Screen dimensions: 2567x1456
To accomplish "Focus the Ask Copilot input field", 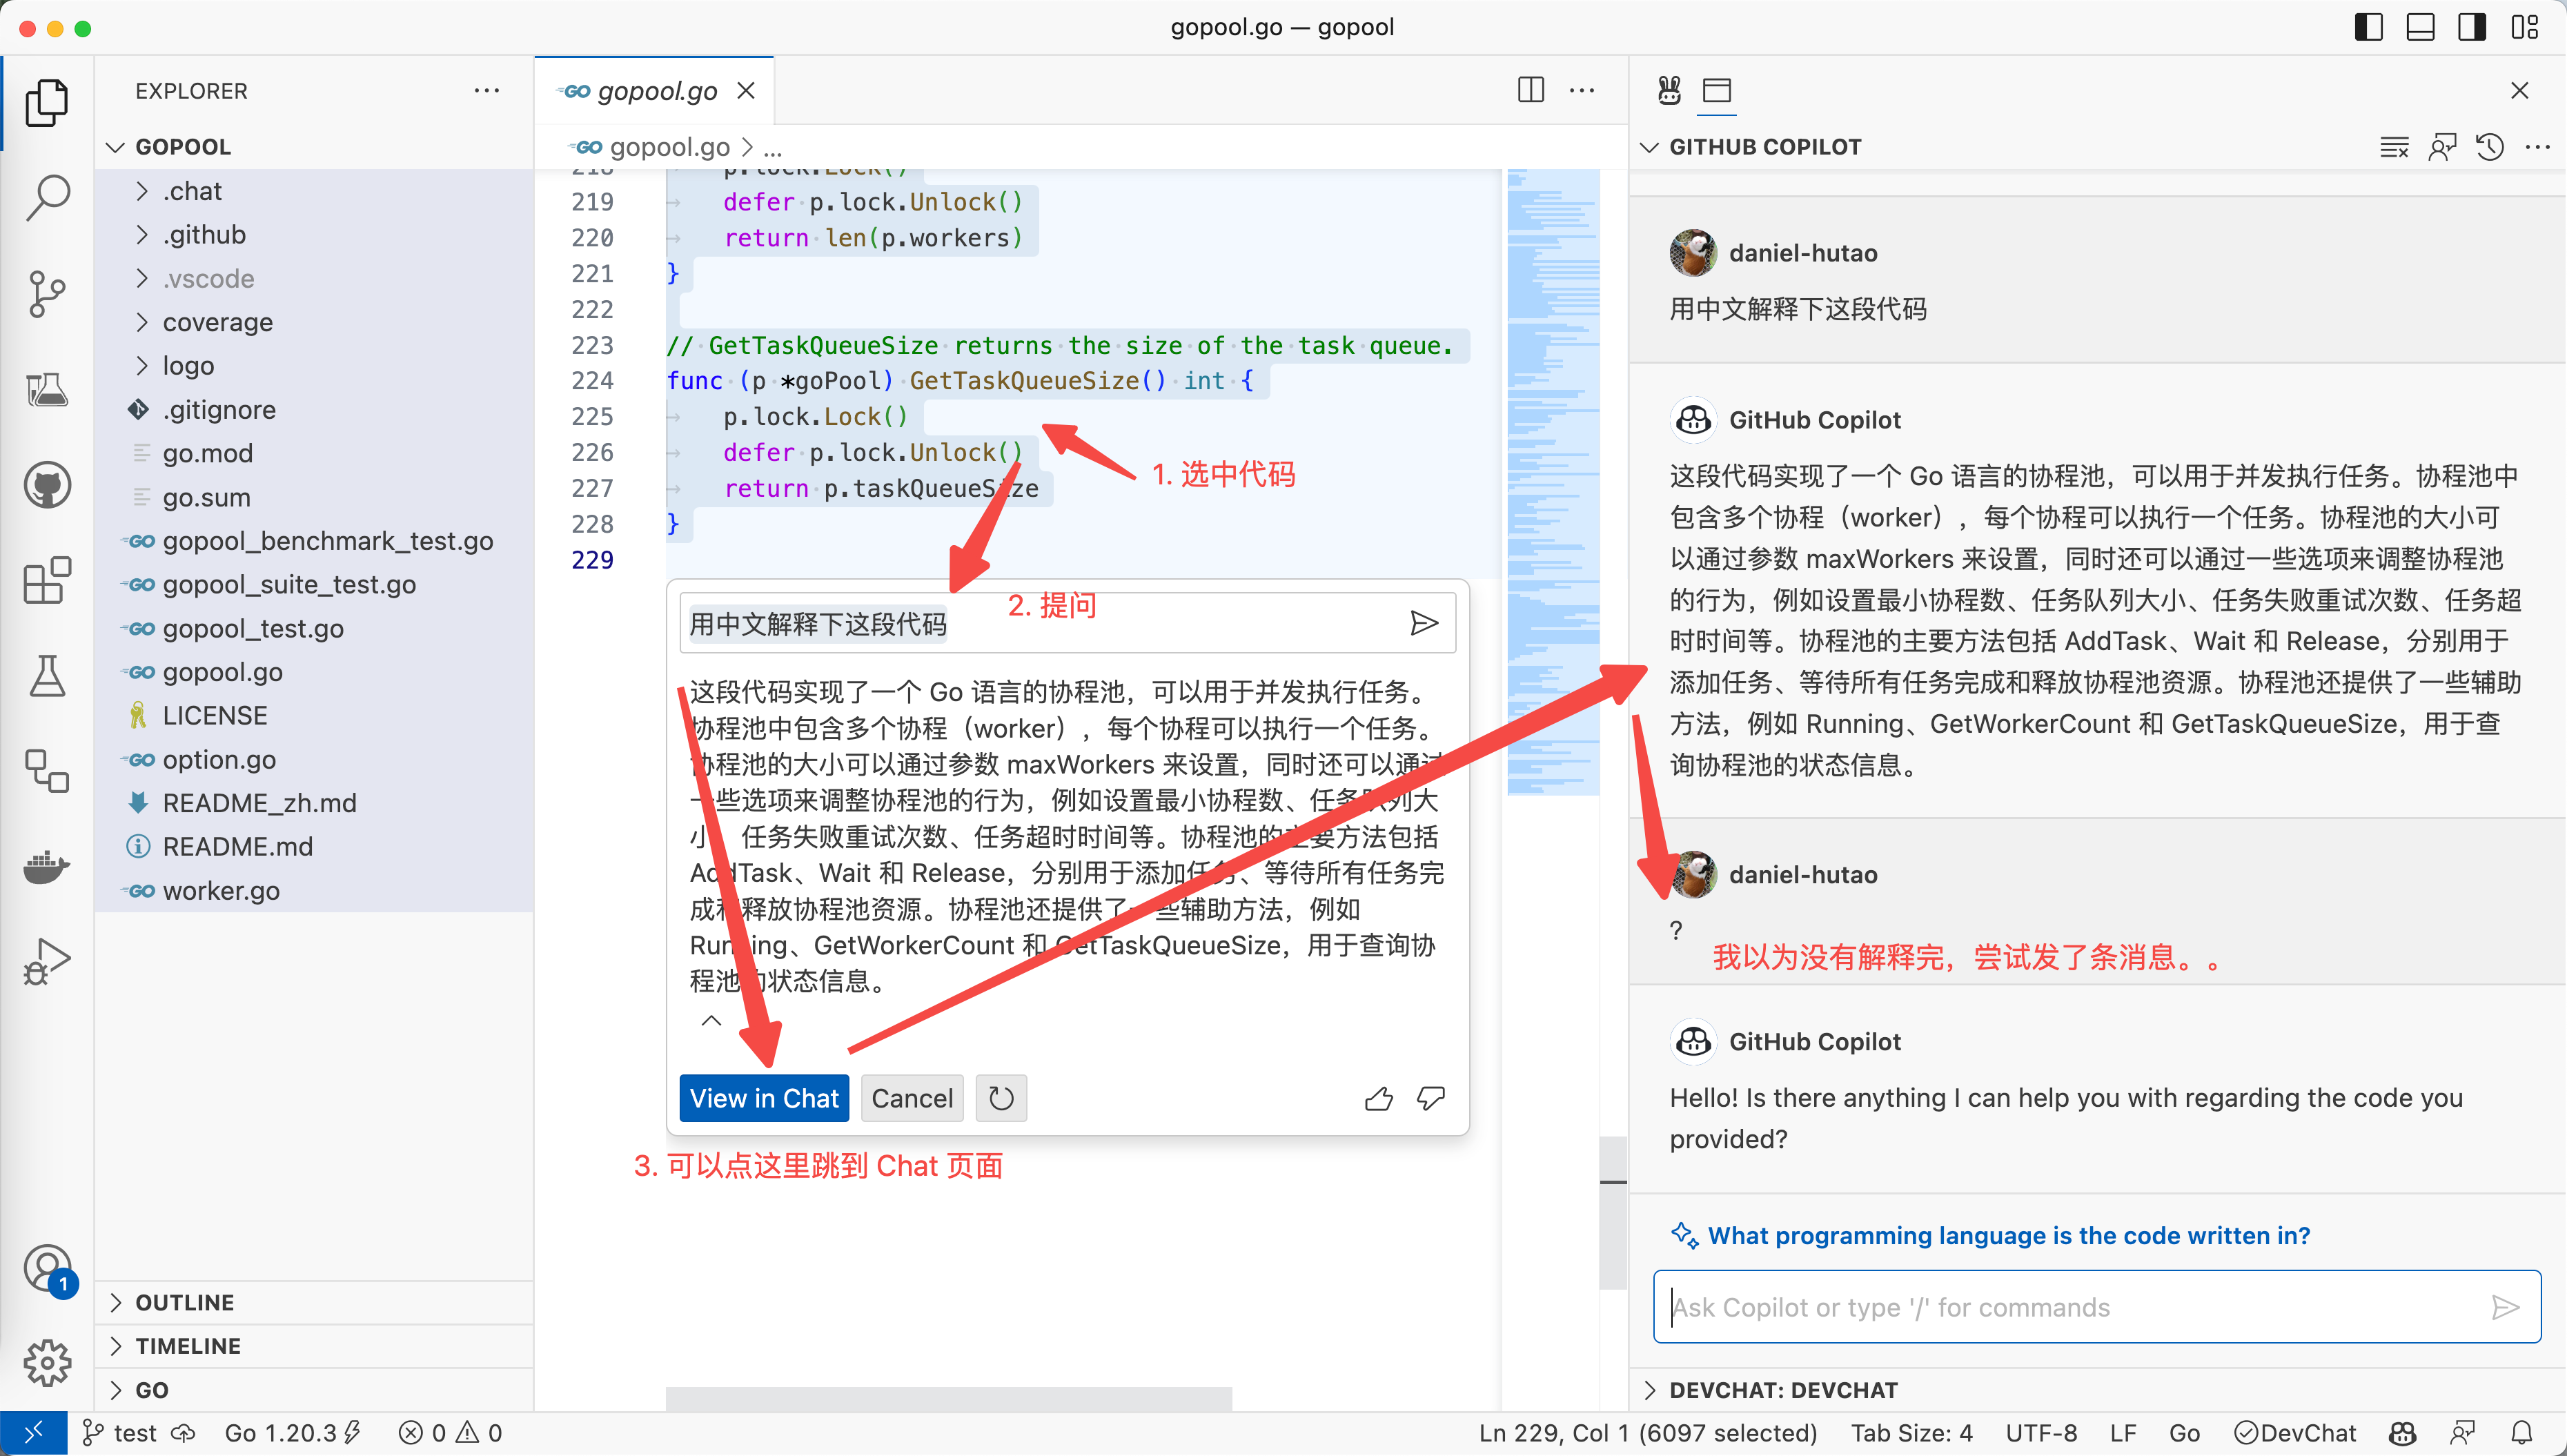I will [2097, 1307].
